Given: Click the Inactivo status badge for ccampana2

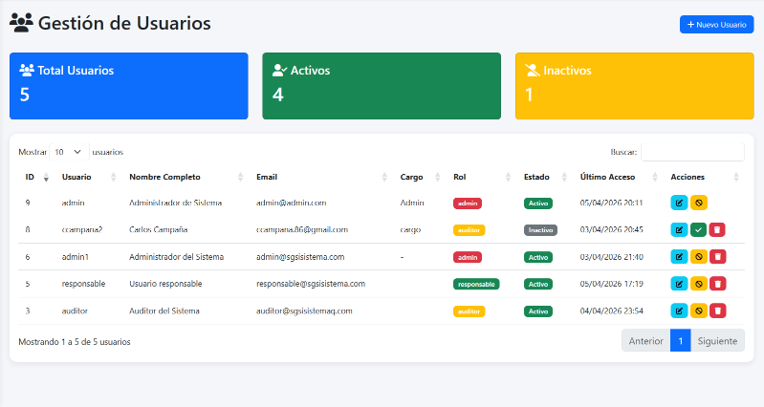Looking at the screenshot, I should click(540, 230).
